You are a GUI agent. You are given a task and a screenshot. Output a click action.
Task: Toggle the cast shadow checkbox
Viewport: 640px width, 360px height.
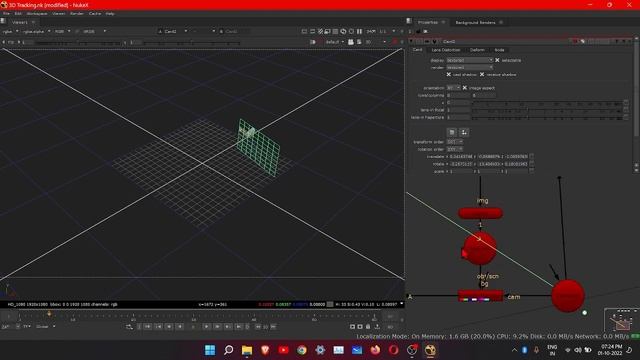[x=449, y=75]
